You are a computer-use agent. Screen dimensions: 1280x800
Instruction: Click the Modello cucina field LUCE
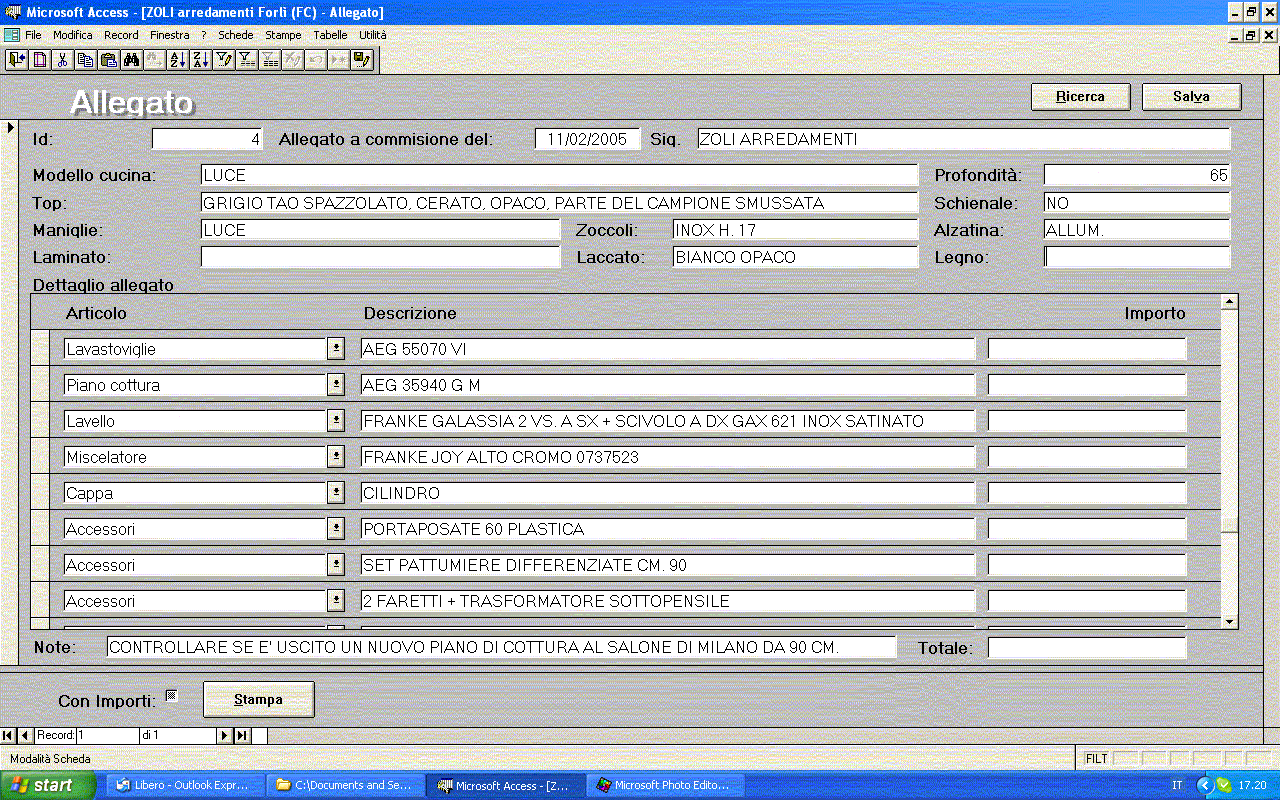[x=559, y=176]
